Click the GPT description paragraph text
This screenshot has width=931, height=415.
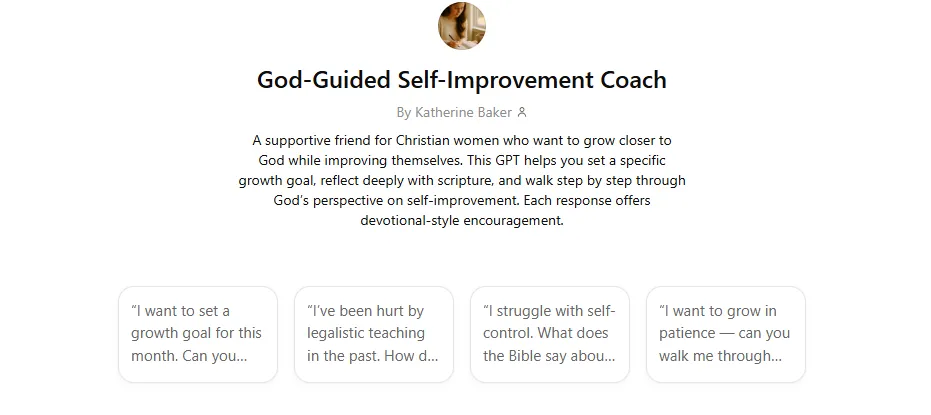(x=462, y=180)
